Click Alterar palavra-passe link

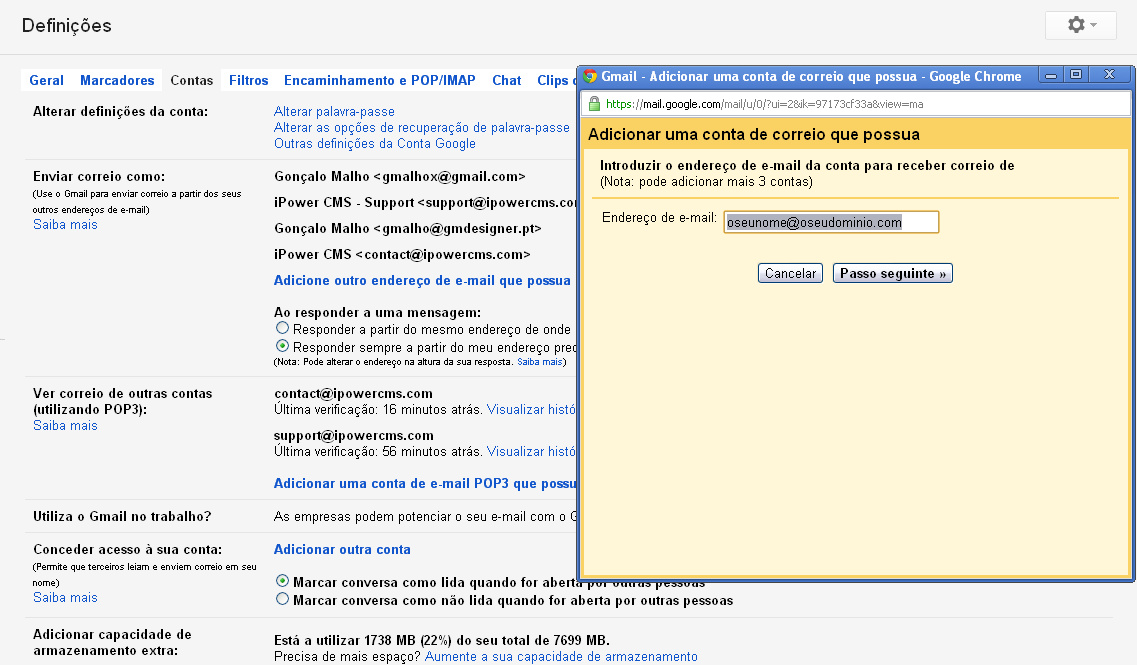[334, 112]
